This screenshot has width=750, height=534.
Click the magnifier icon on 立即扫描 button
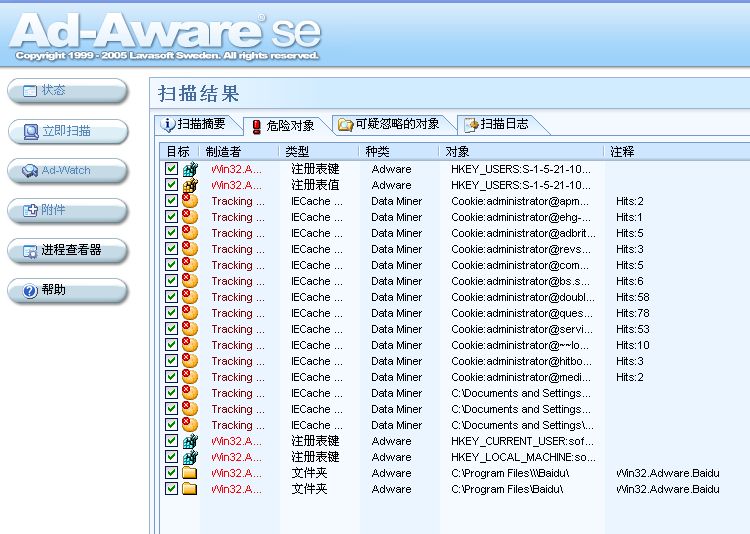(x=31, y=132)
